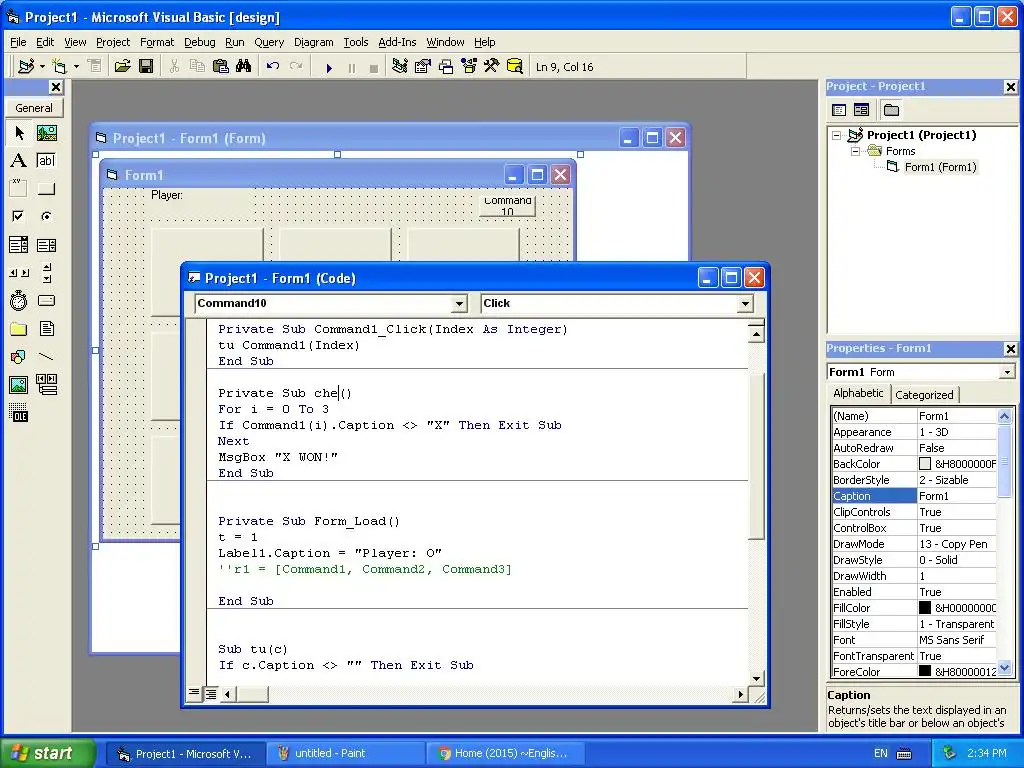The width and height of the screenshot is (1024, 768).
Task: Open the Add Project dropdown arrow
Action: pos(42,67)
